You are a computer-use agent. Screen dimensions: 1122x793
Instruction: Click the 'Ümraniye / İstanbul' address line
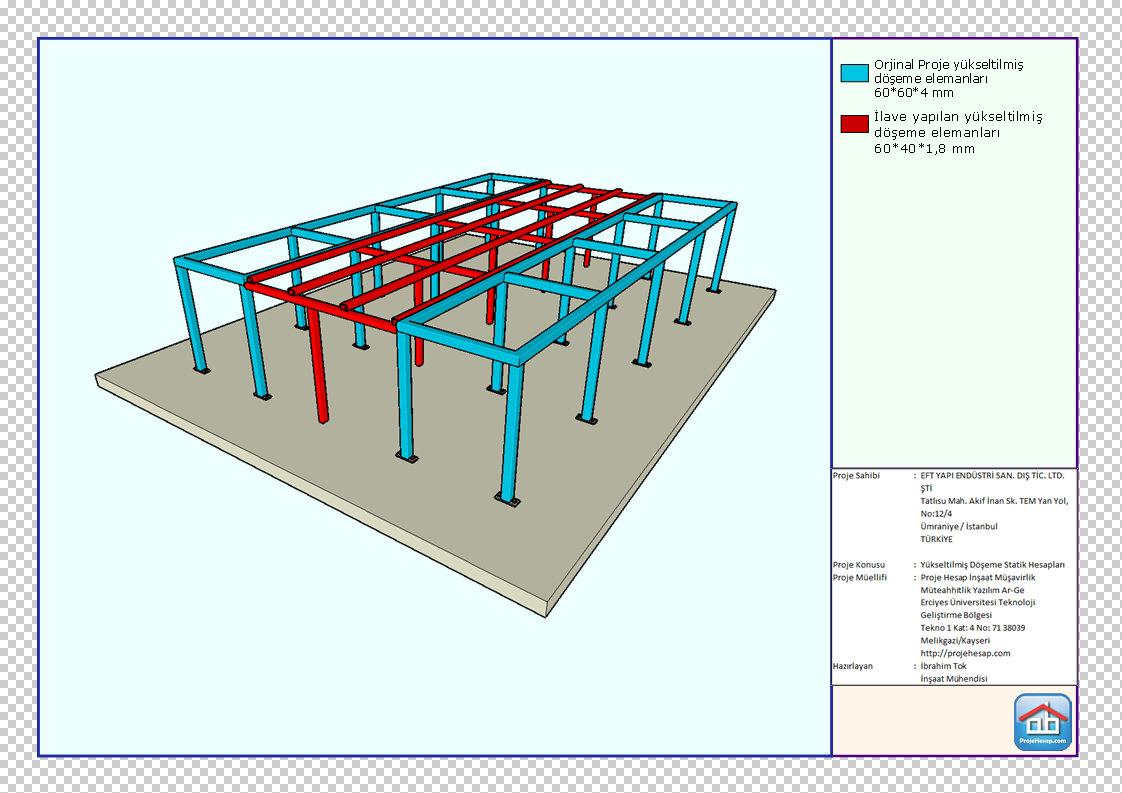[959, 526]
